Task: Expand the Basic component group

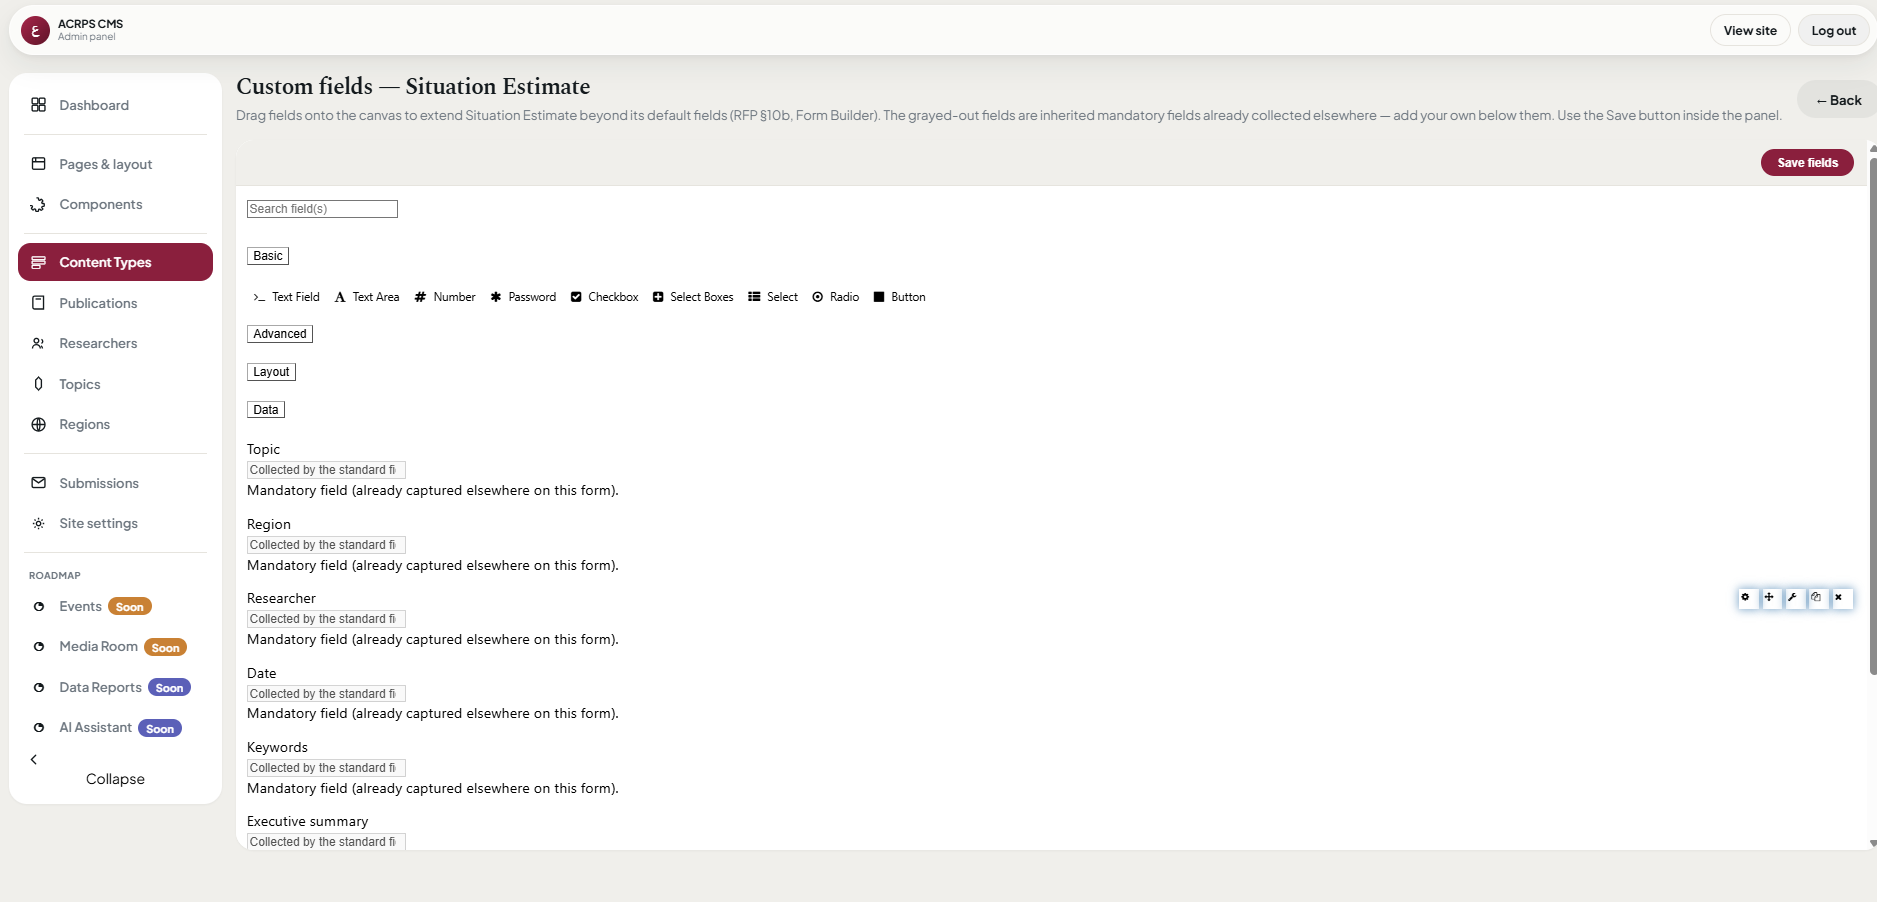Action: pyautogui.click(x=268, y=256)
